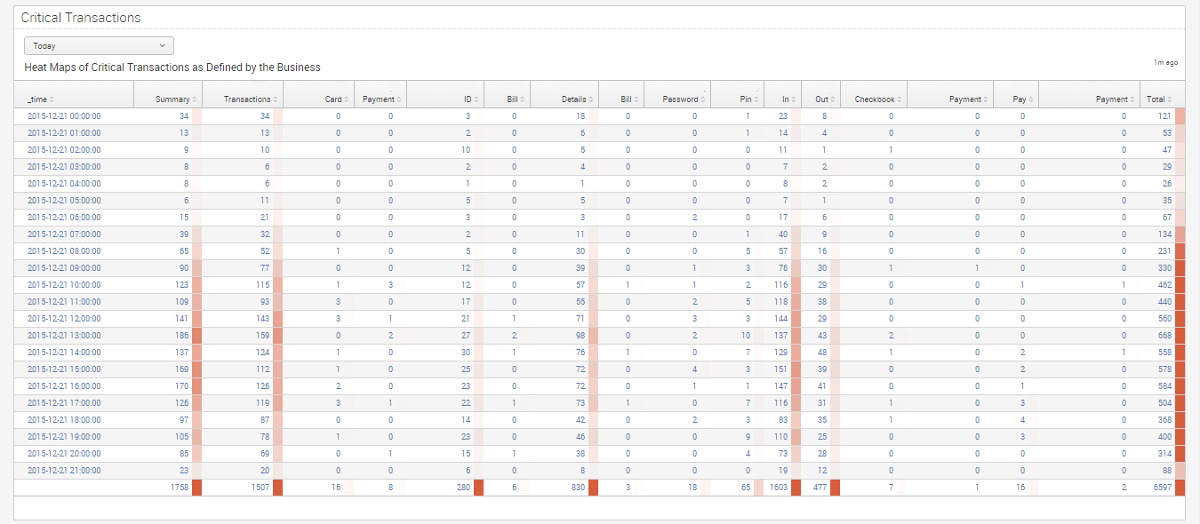1200x524 pixels.
Task: Click sort icon beside Details header
Action: (592, 100)
